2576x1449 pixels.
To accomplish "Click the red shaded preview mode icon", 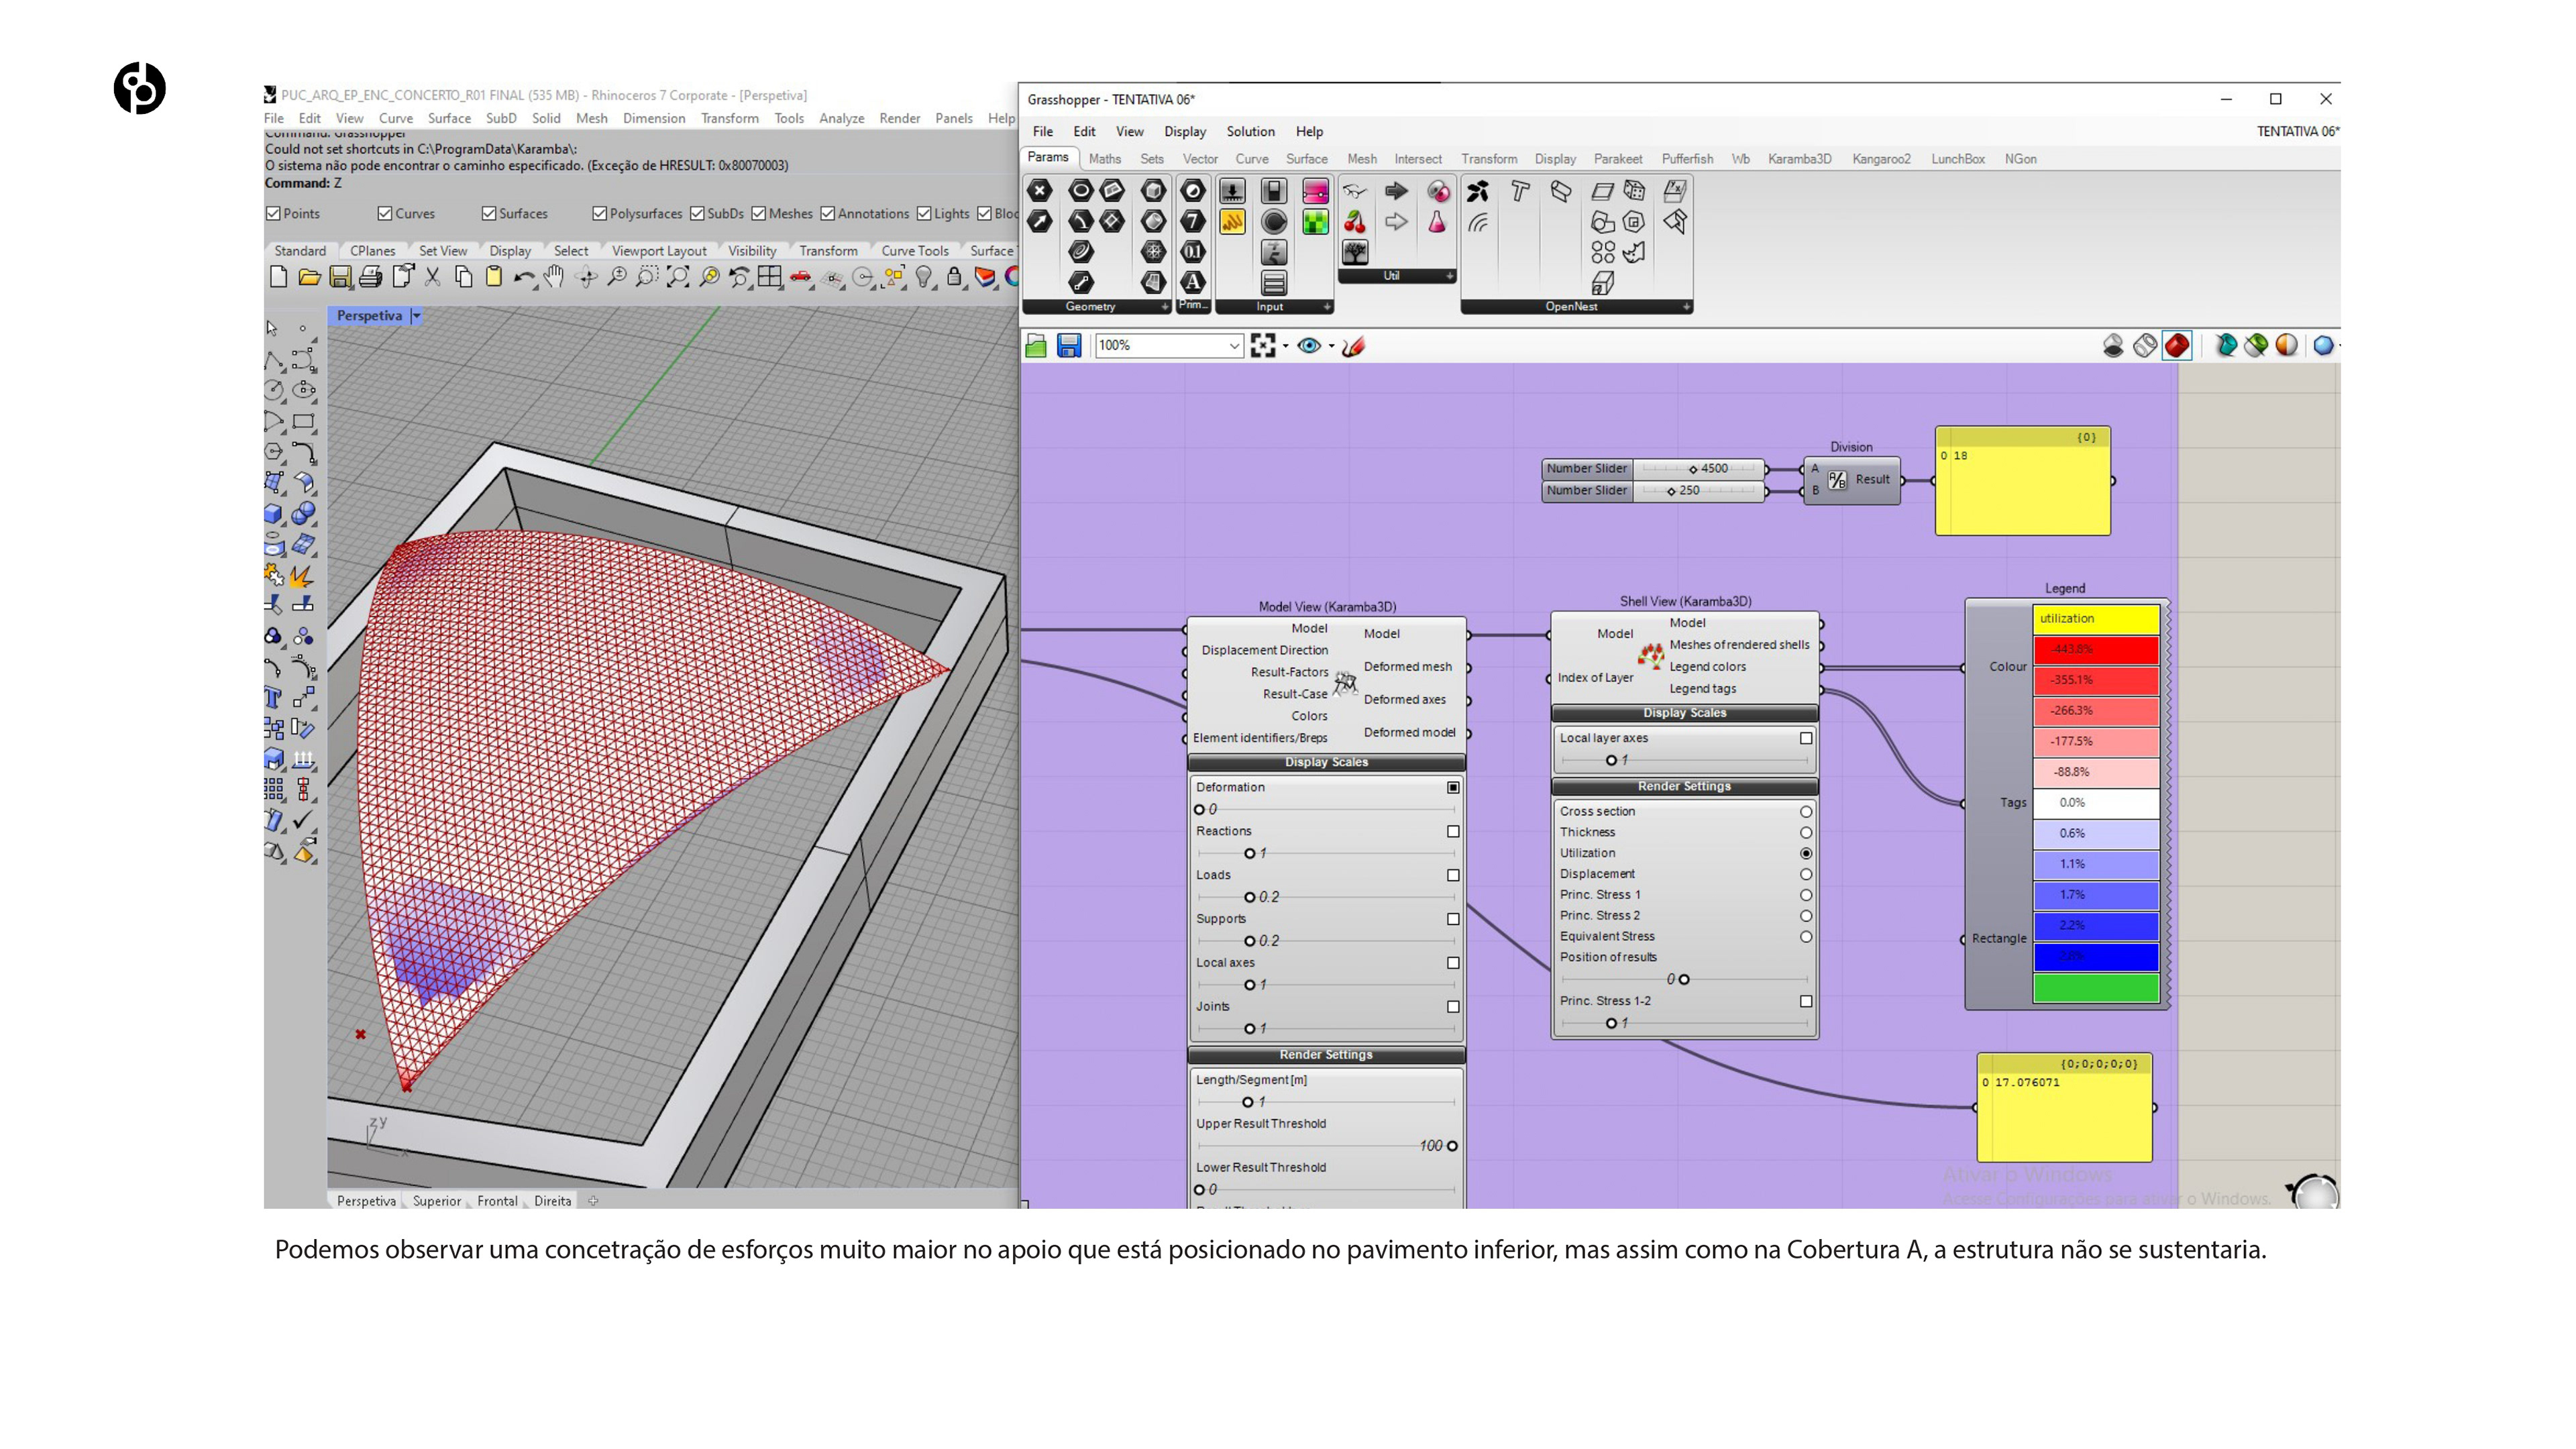I will coord(2176,346).
